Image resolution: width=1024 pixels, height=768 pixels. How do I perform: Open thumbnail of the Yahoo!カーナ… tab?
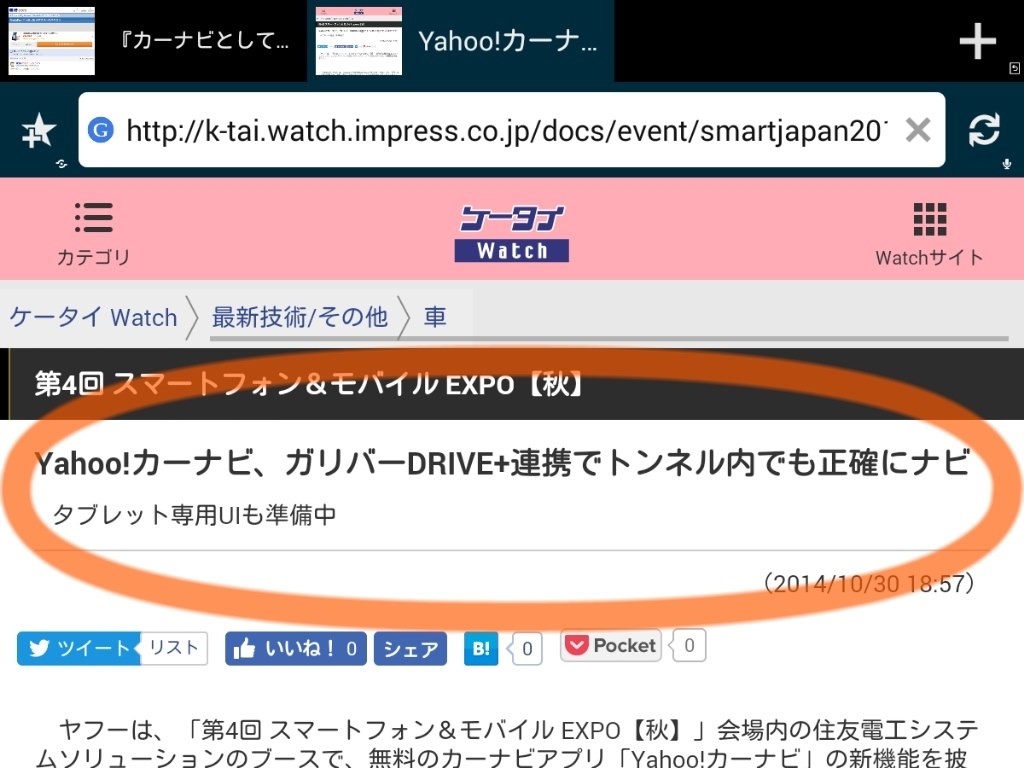coord(359,41)
